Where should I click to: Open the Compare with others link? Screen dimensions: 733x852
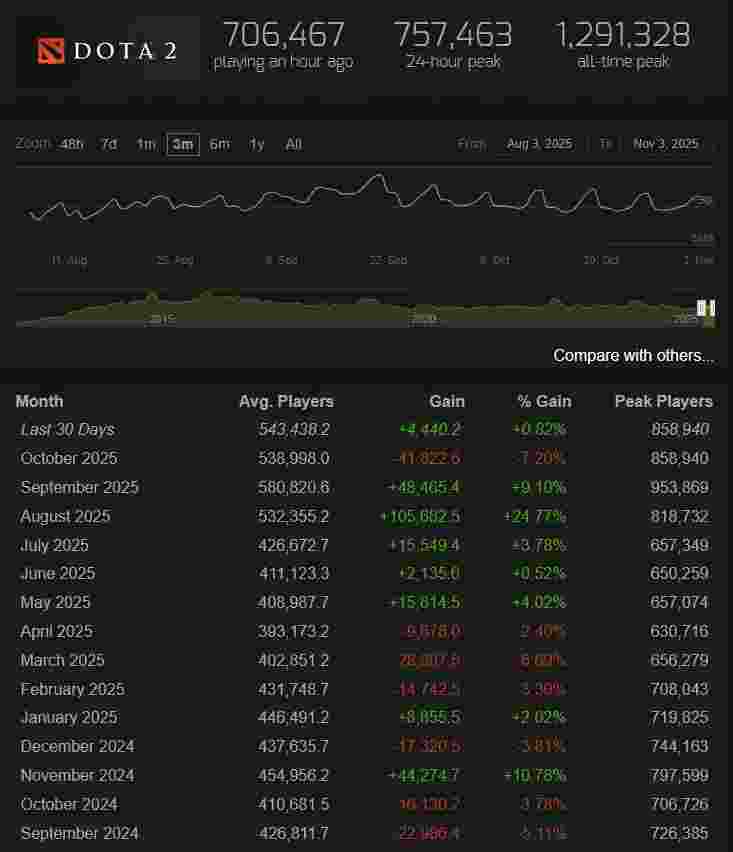[x=633, y=355]
